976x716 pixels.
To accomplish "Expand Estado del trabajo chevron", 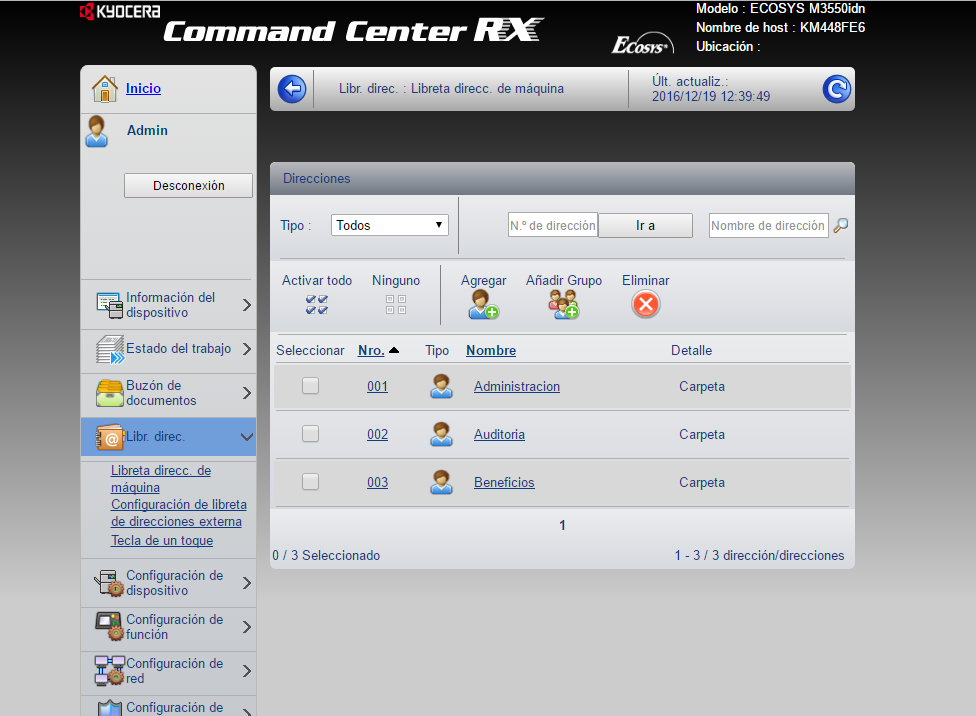I will [x=247, y=349].
